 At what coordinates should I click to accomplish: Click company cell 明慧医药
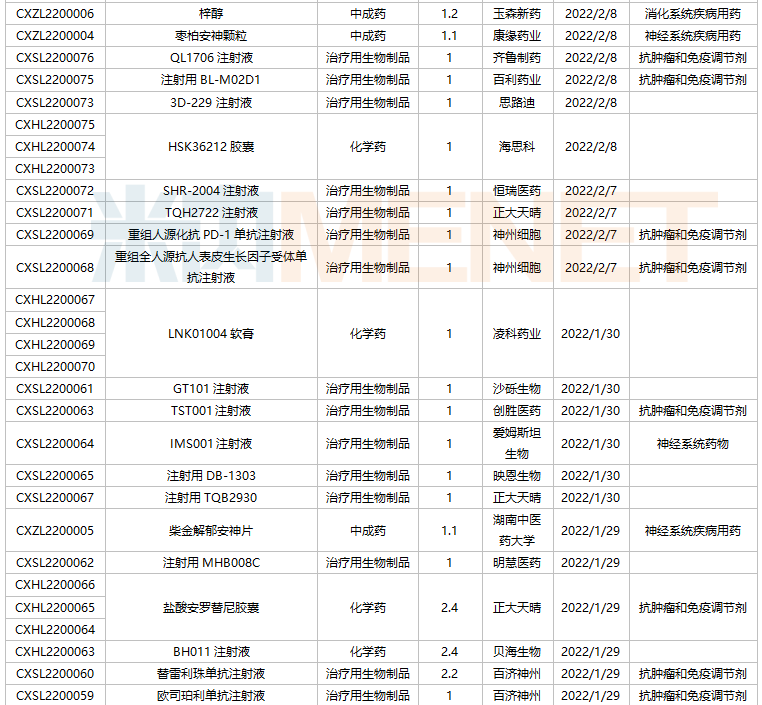(x=517, y=563)
